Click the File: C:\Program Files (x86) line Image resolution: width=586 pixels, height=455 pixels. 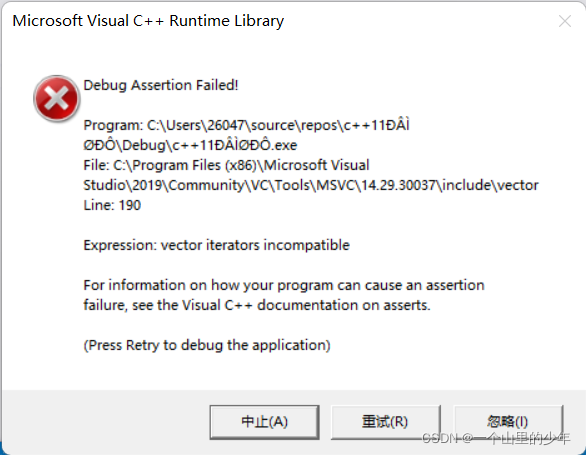click(x=226, y=165)
